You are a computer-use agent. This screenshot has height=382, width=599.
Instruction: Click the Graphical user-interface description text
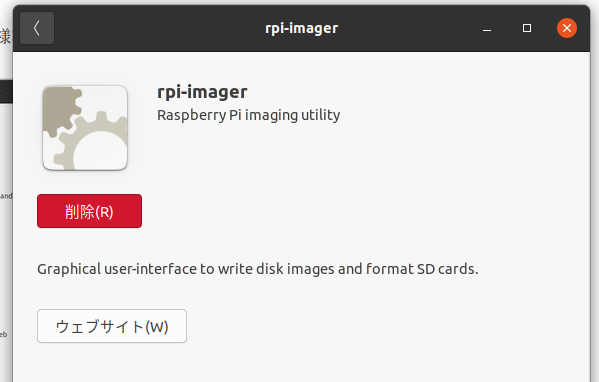[257, 269]
